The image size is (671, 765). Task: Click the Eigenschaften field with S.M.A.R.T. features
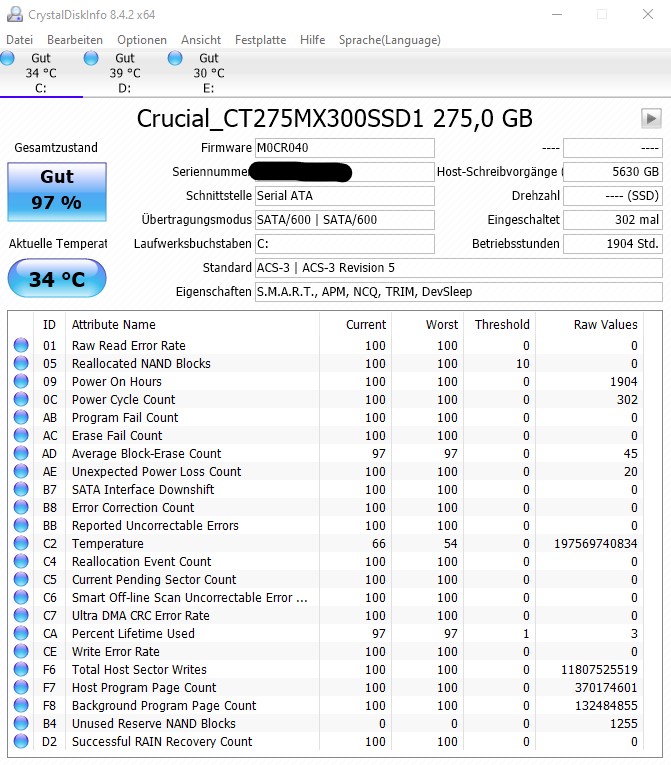[459, 292]
